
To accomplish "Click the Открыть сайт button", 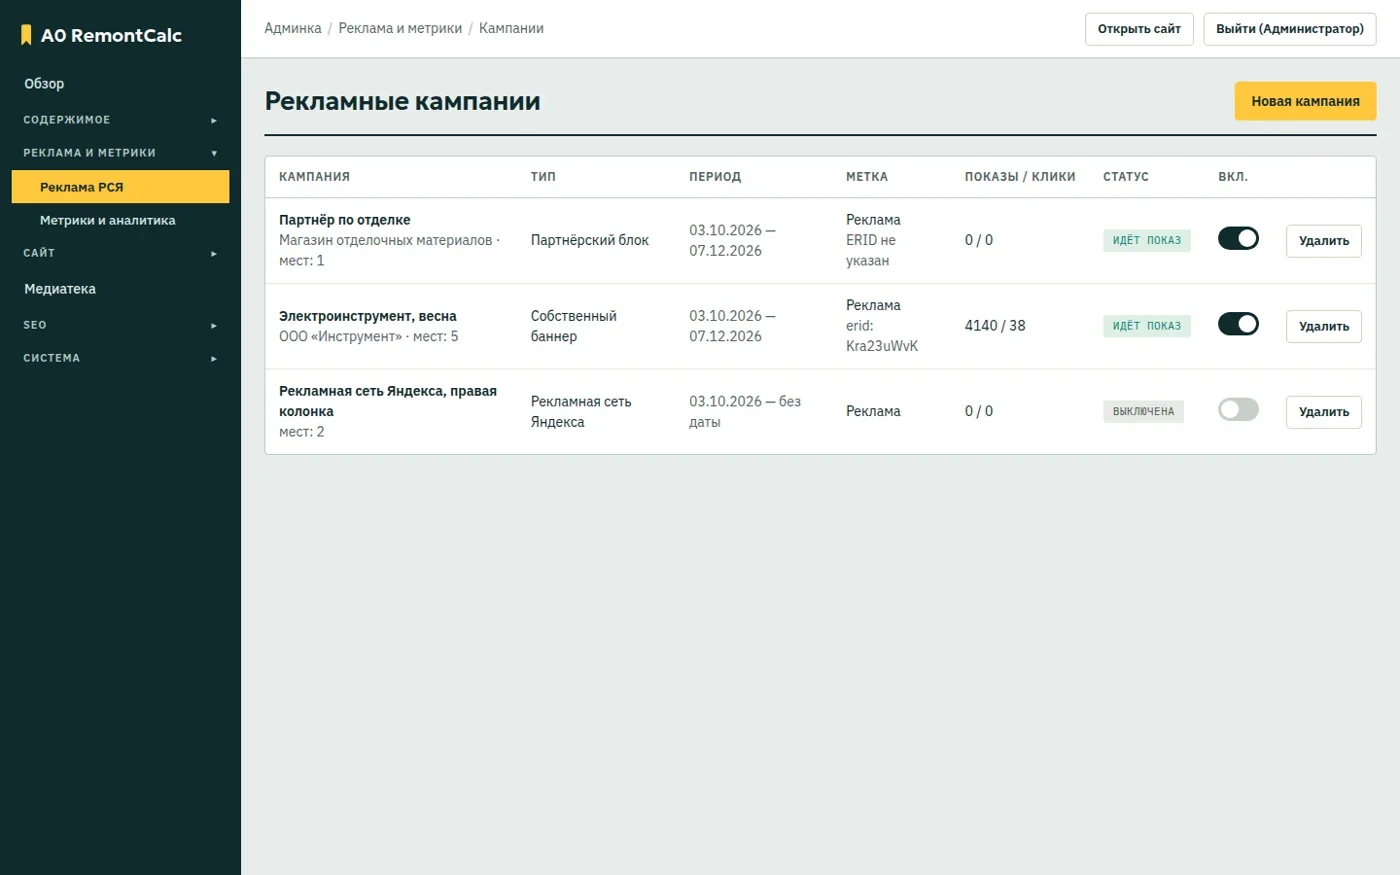I will pos(1139,29).
